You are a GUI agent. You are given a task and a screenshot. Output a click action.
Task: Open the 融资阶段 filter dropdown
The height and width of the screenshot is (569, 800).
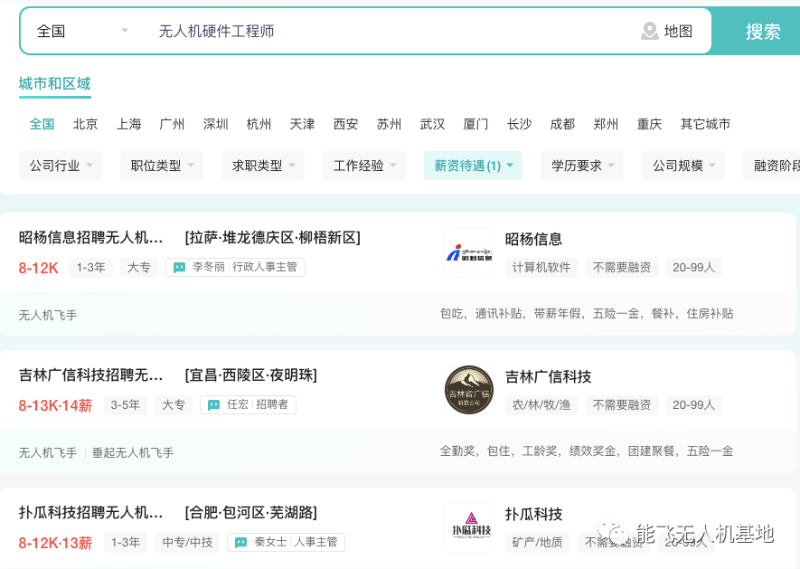coord(771,165)
